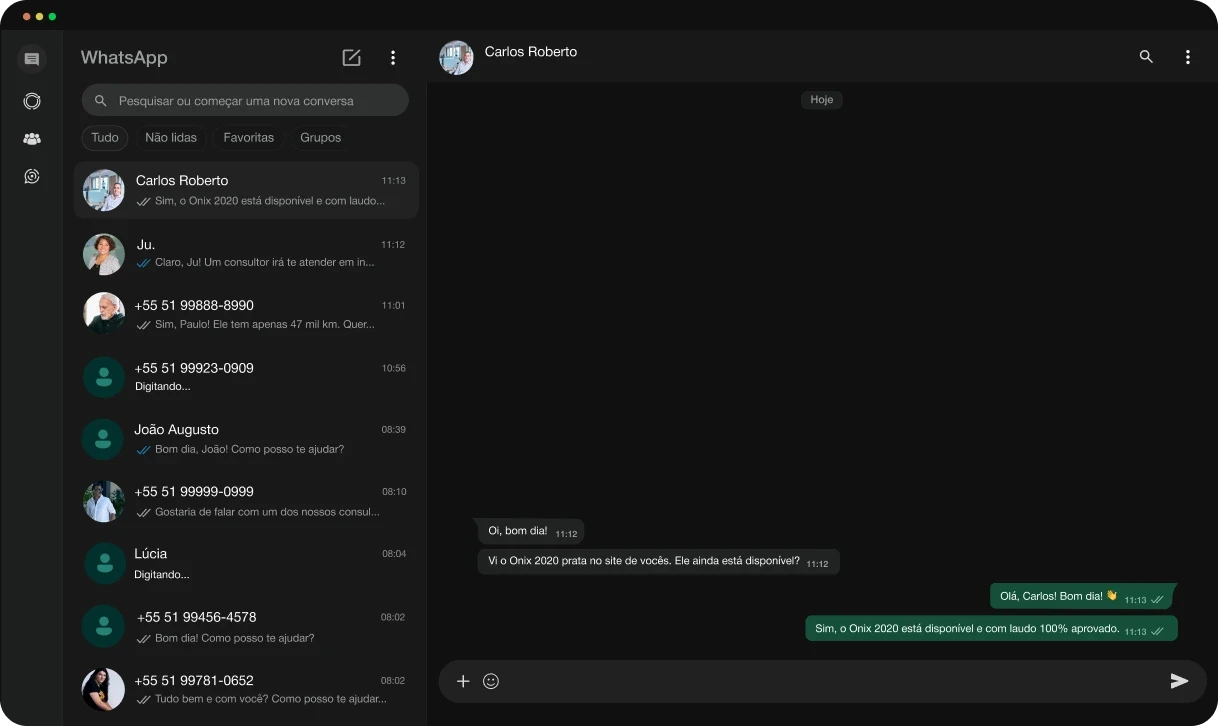Toggle the Grupos filter
Image resolution: width=1218 pixels, height=726 pixels.
[x=320, y=137]
